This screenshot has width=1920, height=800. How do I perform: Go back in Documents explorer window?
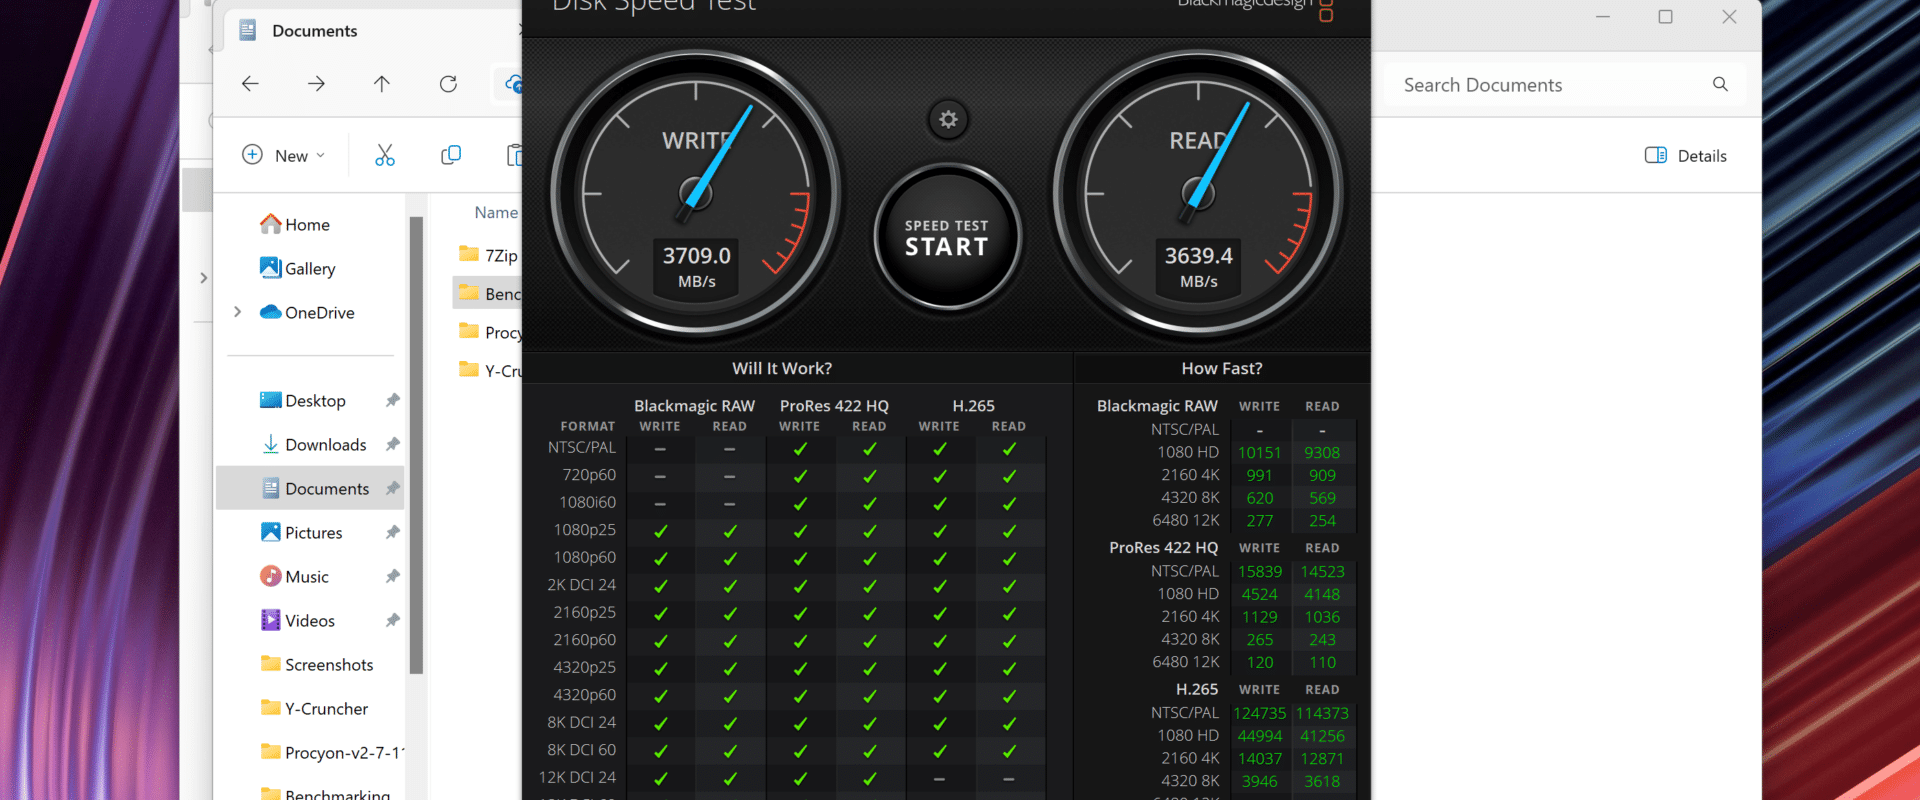[250, 84]
